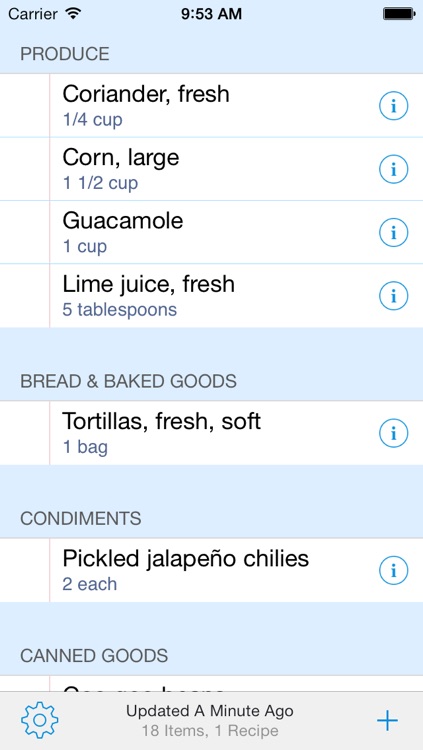Open Pickled jalapeño chilies info icon
Image resolution: width=423 pixels, height=750 pixels.
393,570
